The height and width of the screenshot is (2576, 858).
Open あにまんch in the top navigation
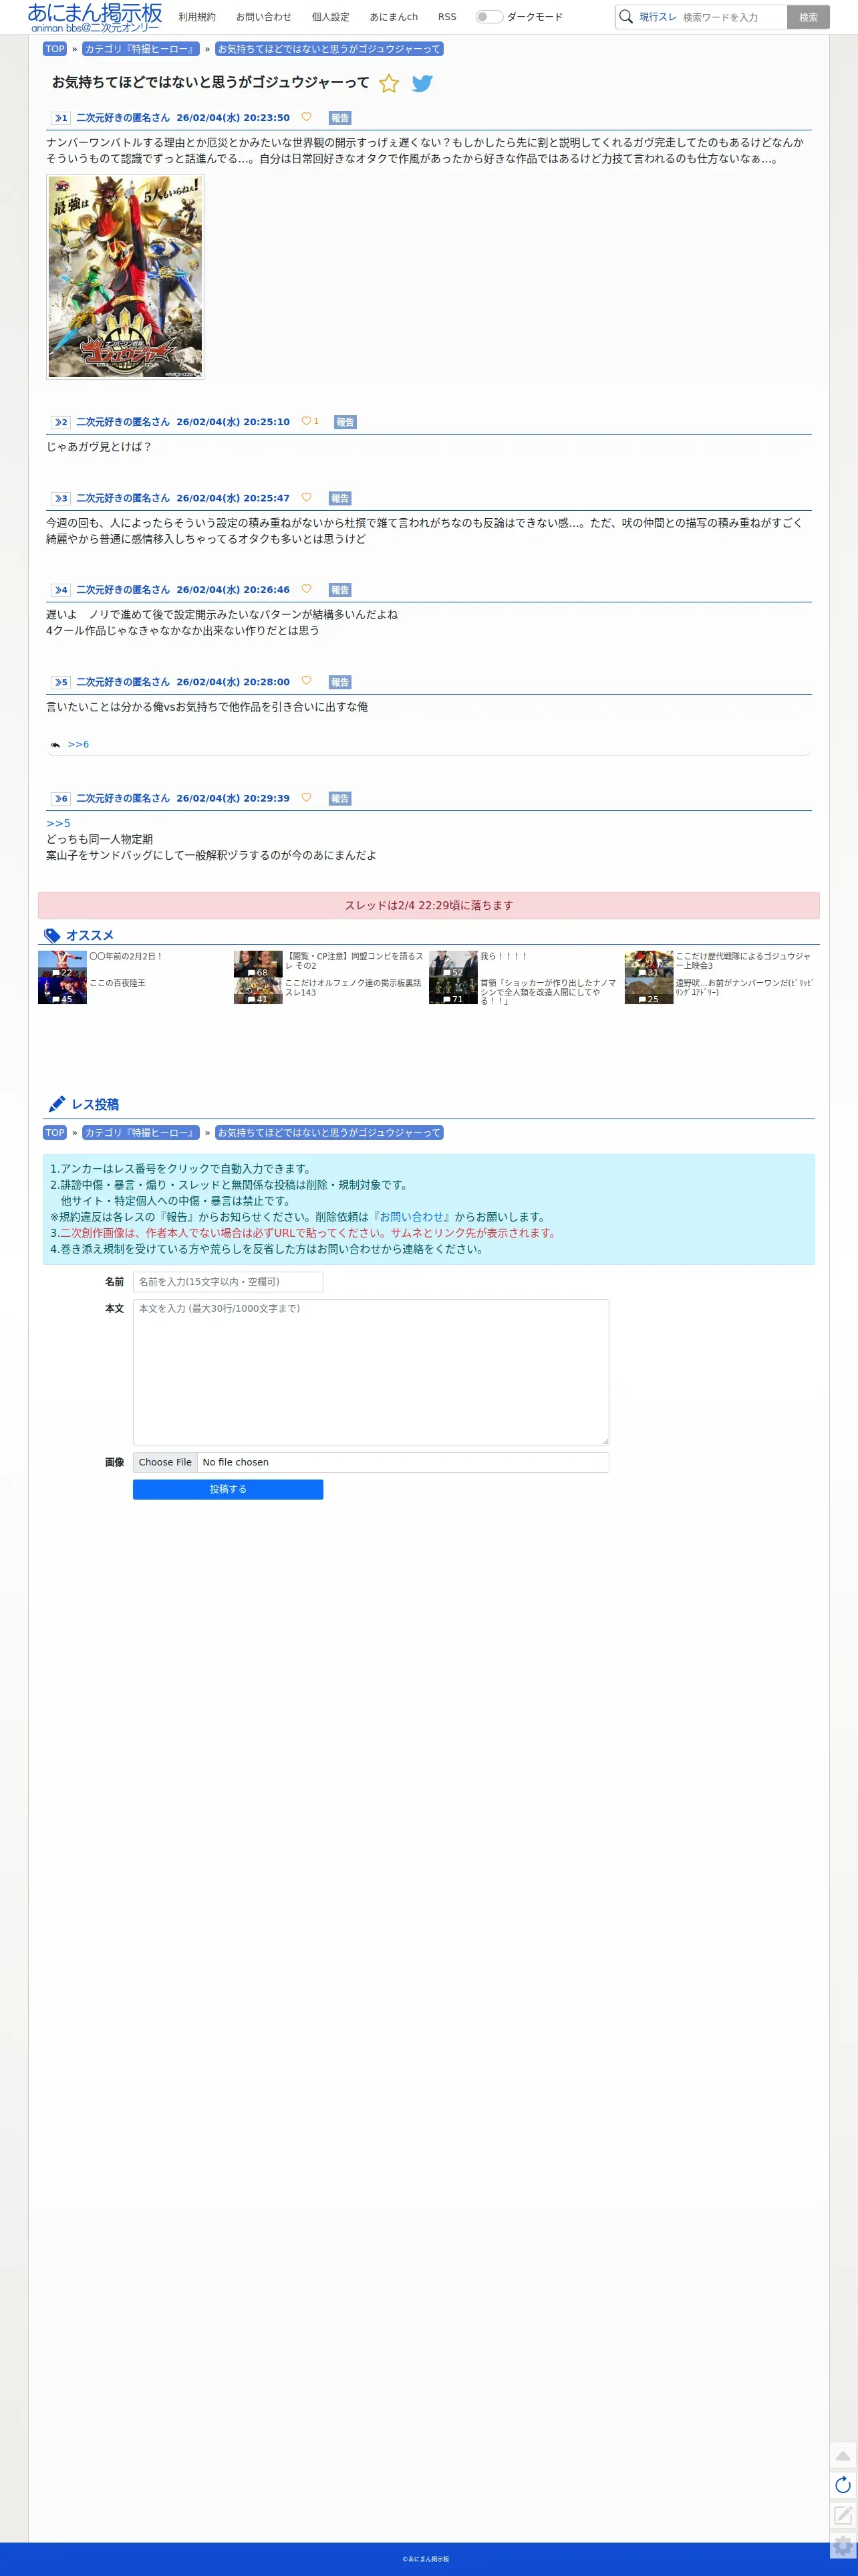pyautogui.click(x=394, y=17)
